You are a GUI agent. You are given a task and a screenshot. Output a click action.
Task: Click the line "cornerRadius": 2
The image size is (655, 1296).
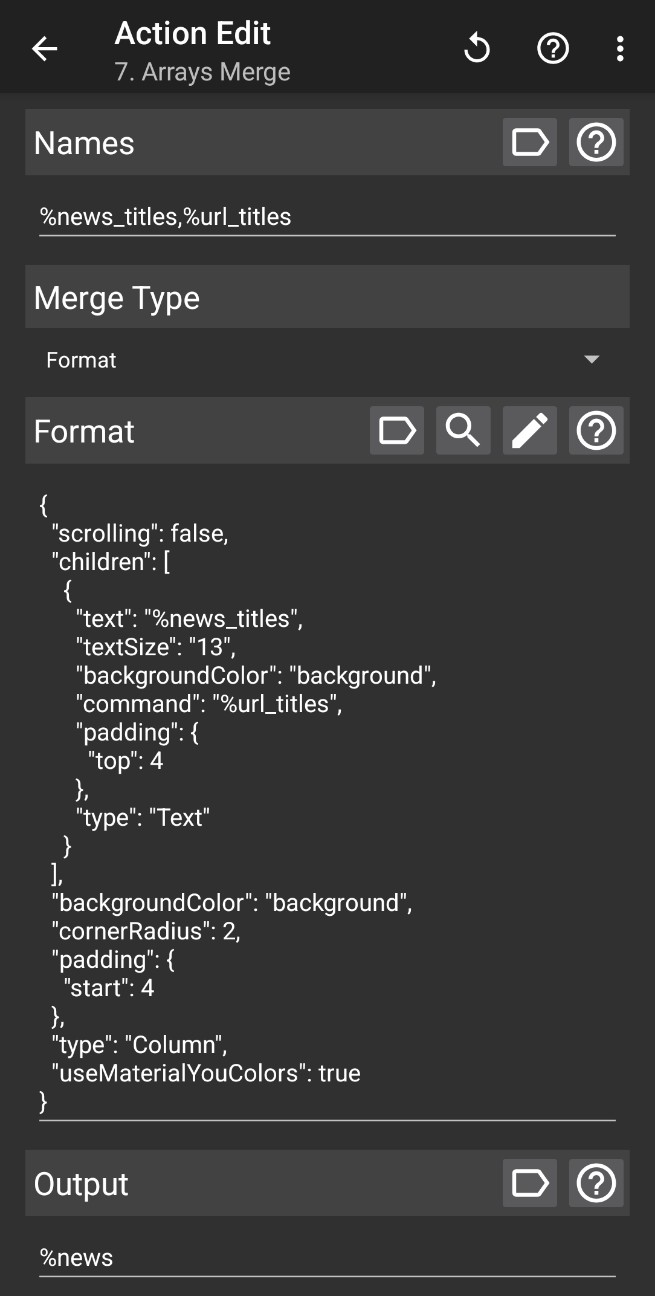[x=146, y=931]
